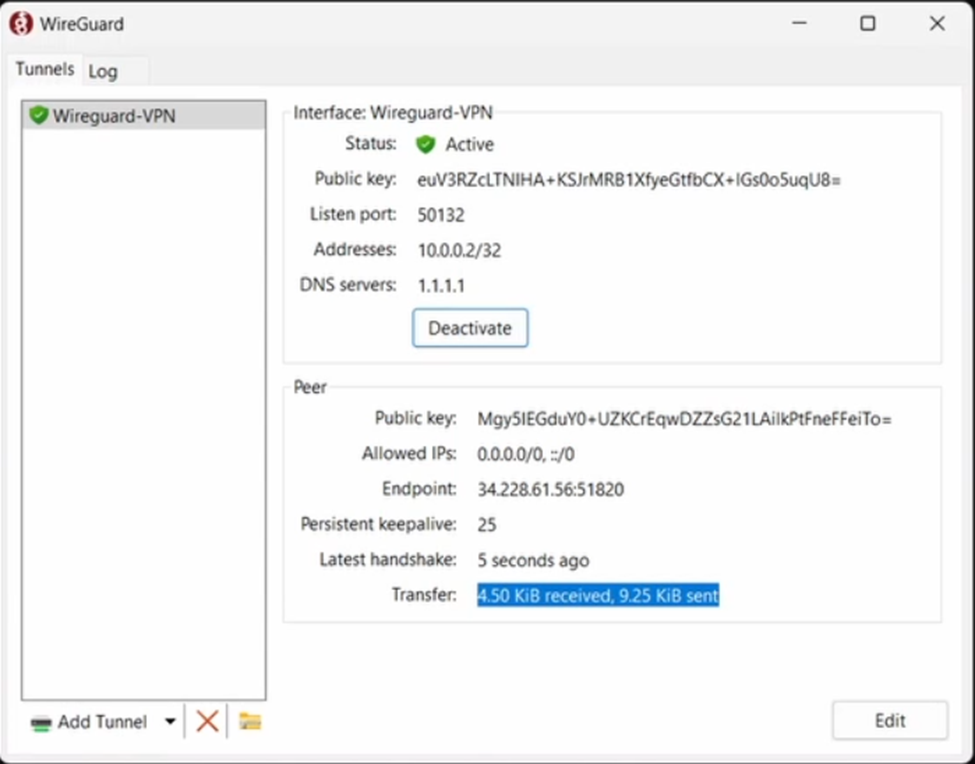Switch to the Log tab

pyautogui.click(x=103, y=71)
